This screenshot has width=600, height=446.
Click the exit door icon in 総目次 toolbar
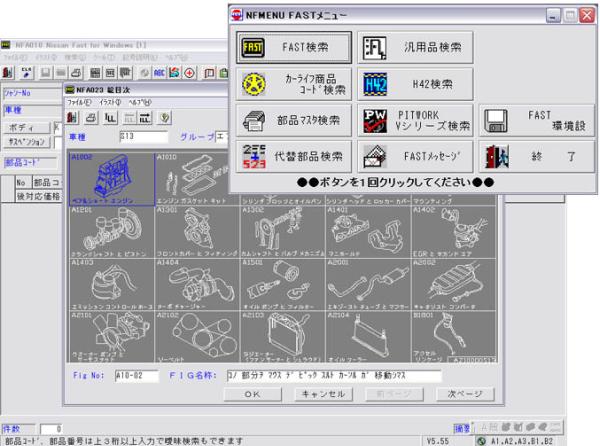point(72,118)
